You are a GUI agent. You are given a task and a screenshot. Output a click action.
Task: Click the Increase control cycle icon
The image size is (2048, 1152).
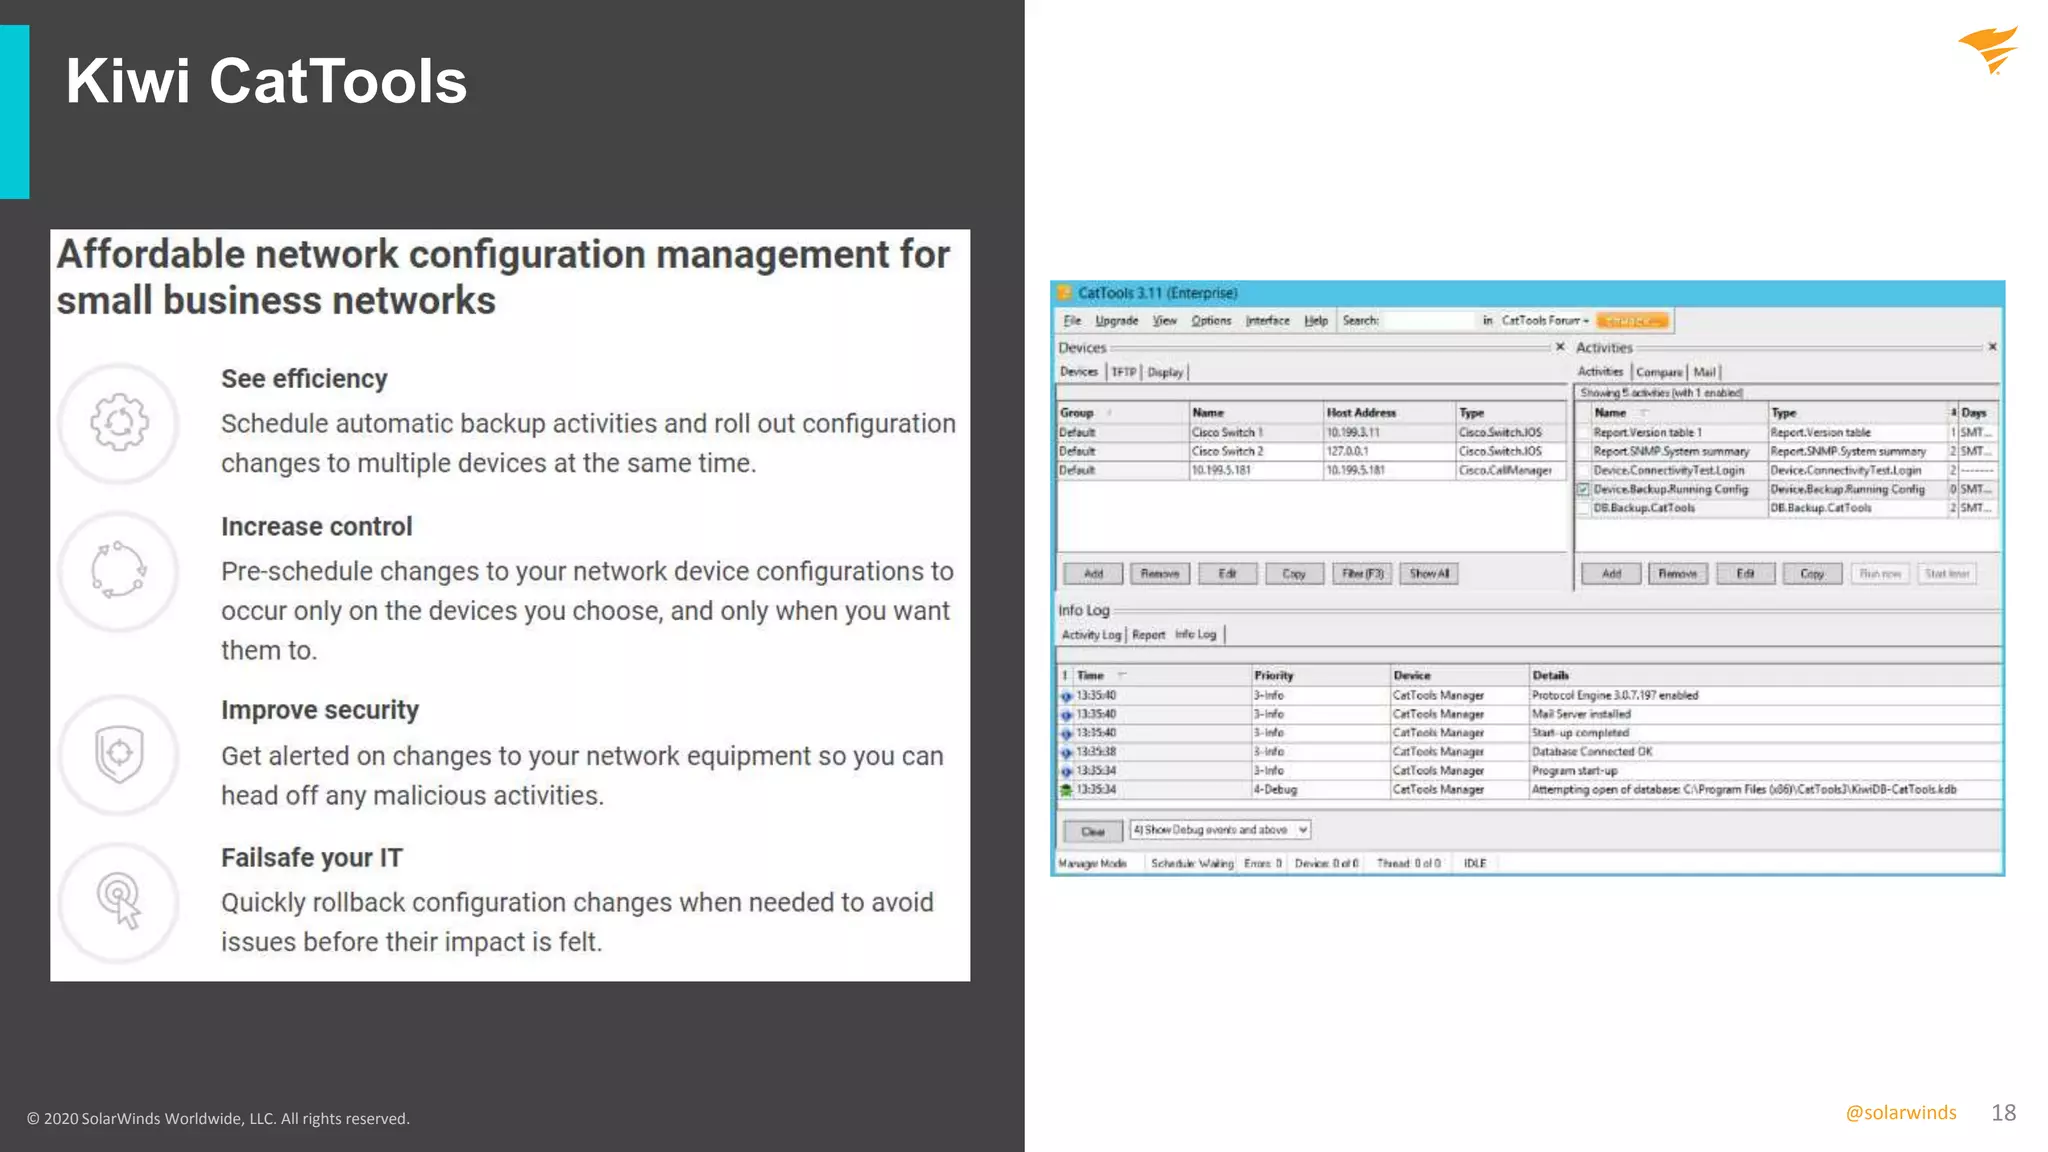(119, 570)
